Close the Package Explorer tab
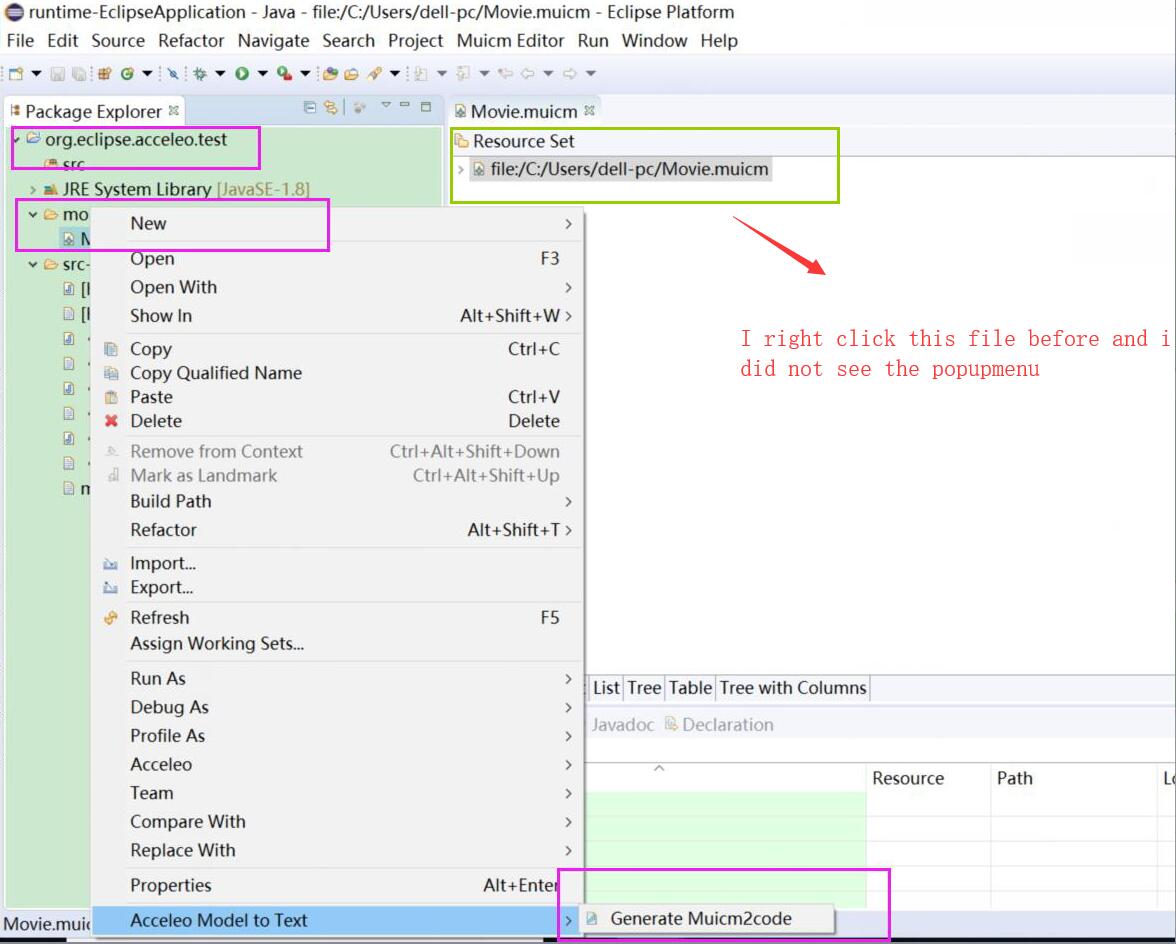 pyautogui.click(x=173, y=111)
